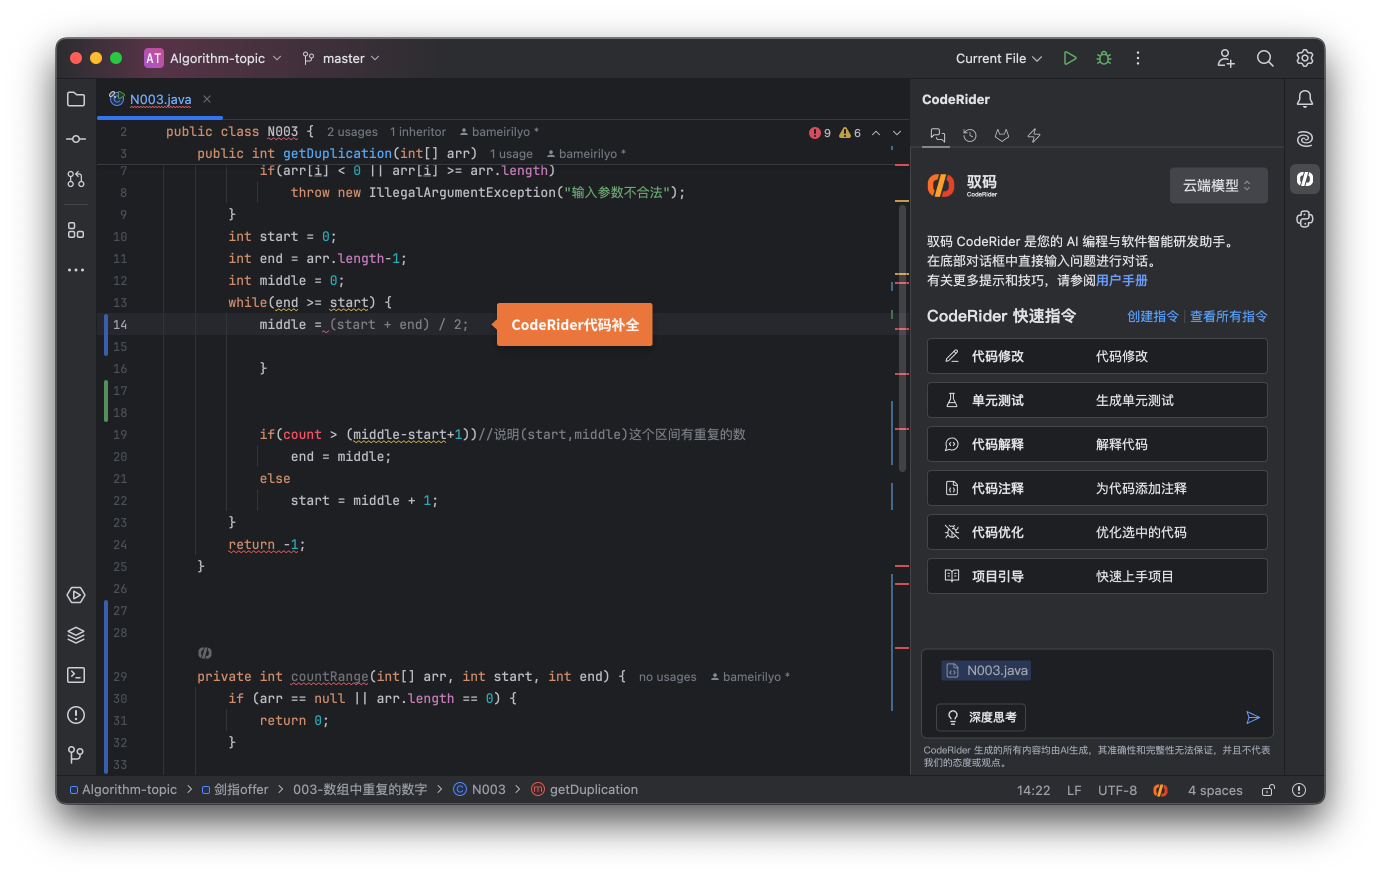Switch to the CodeRider chat tab
The image size is (1381, 878).
(938, 135)
